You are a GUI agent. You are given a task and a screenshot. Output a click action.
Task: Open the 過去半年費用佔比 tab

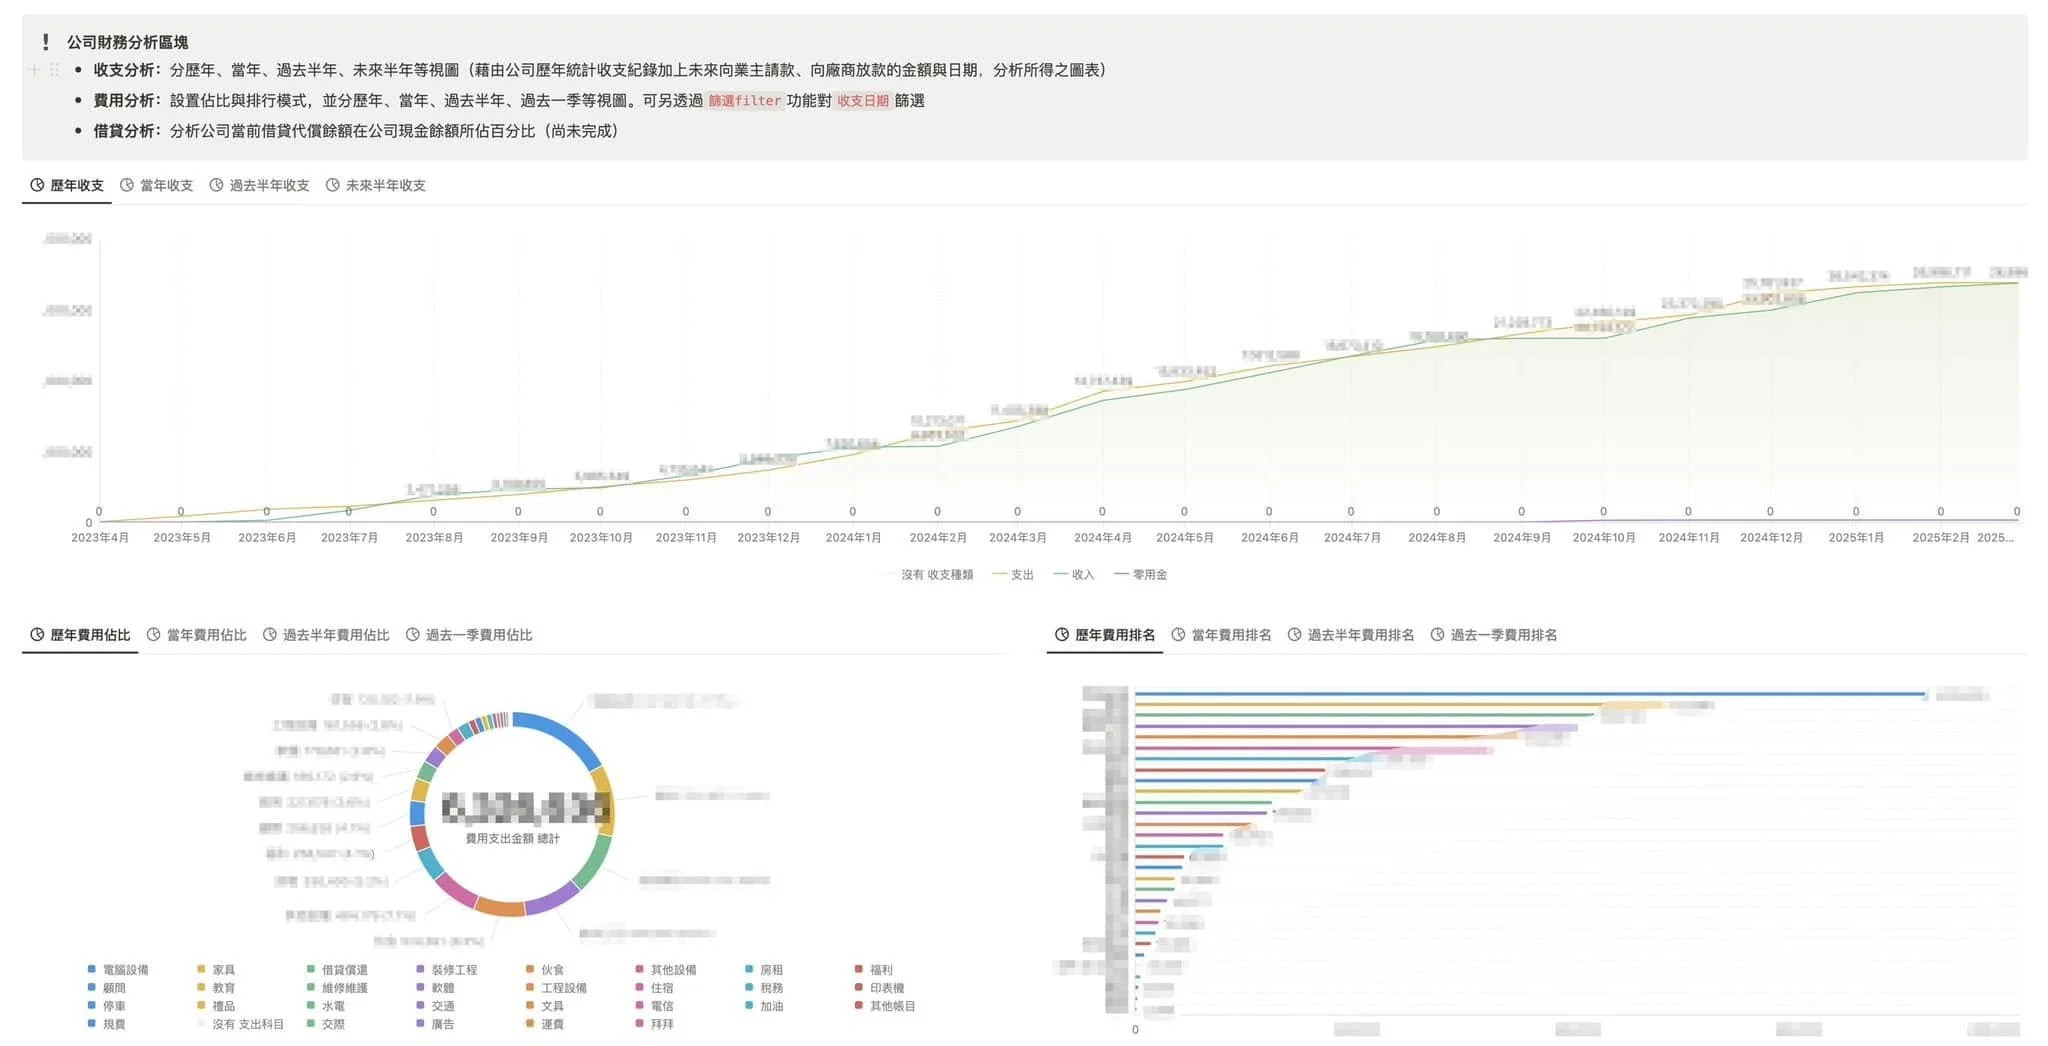click(326, 635)
